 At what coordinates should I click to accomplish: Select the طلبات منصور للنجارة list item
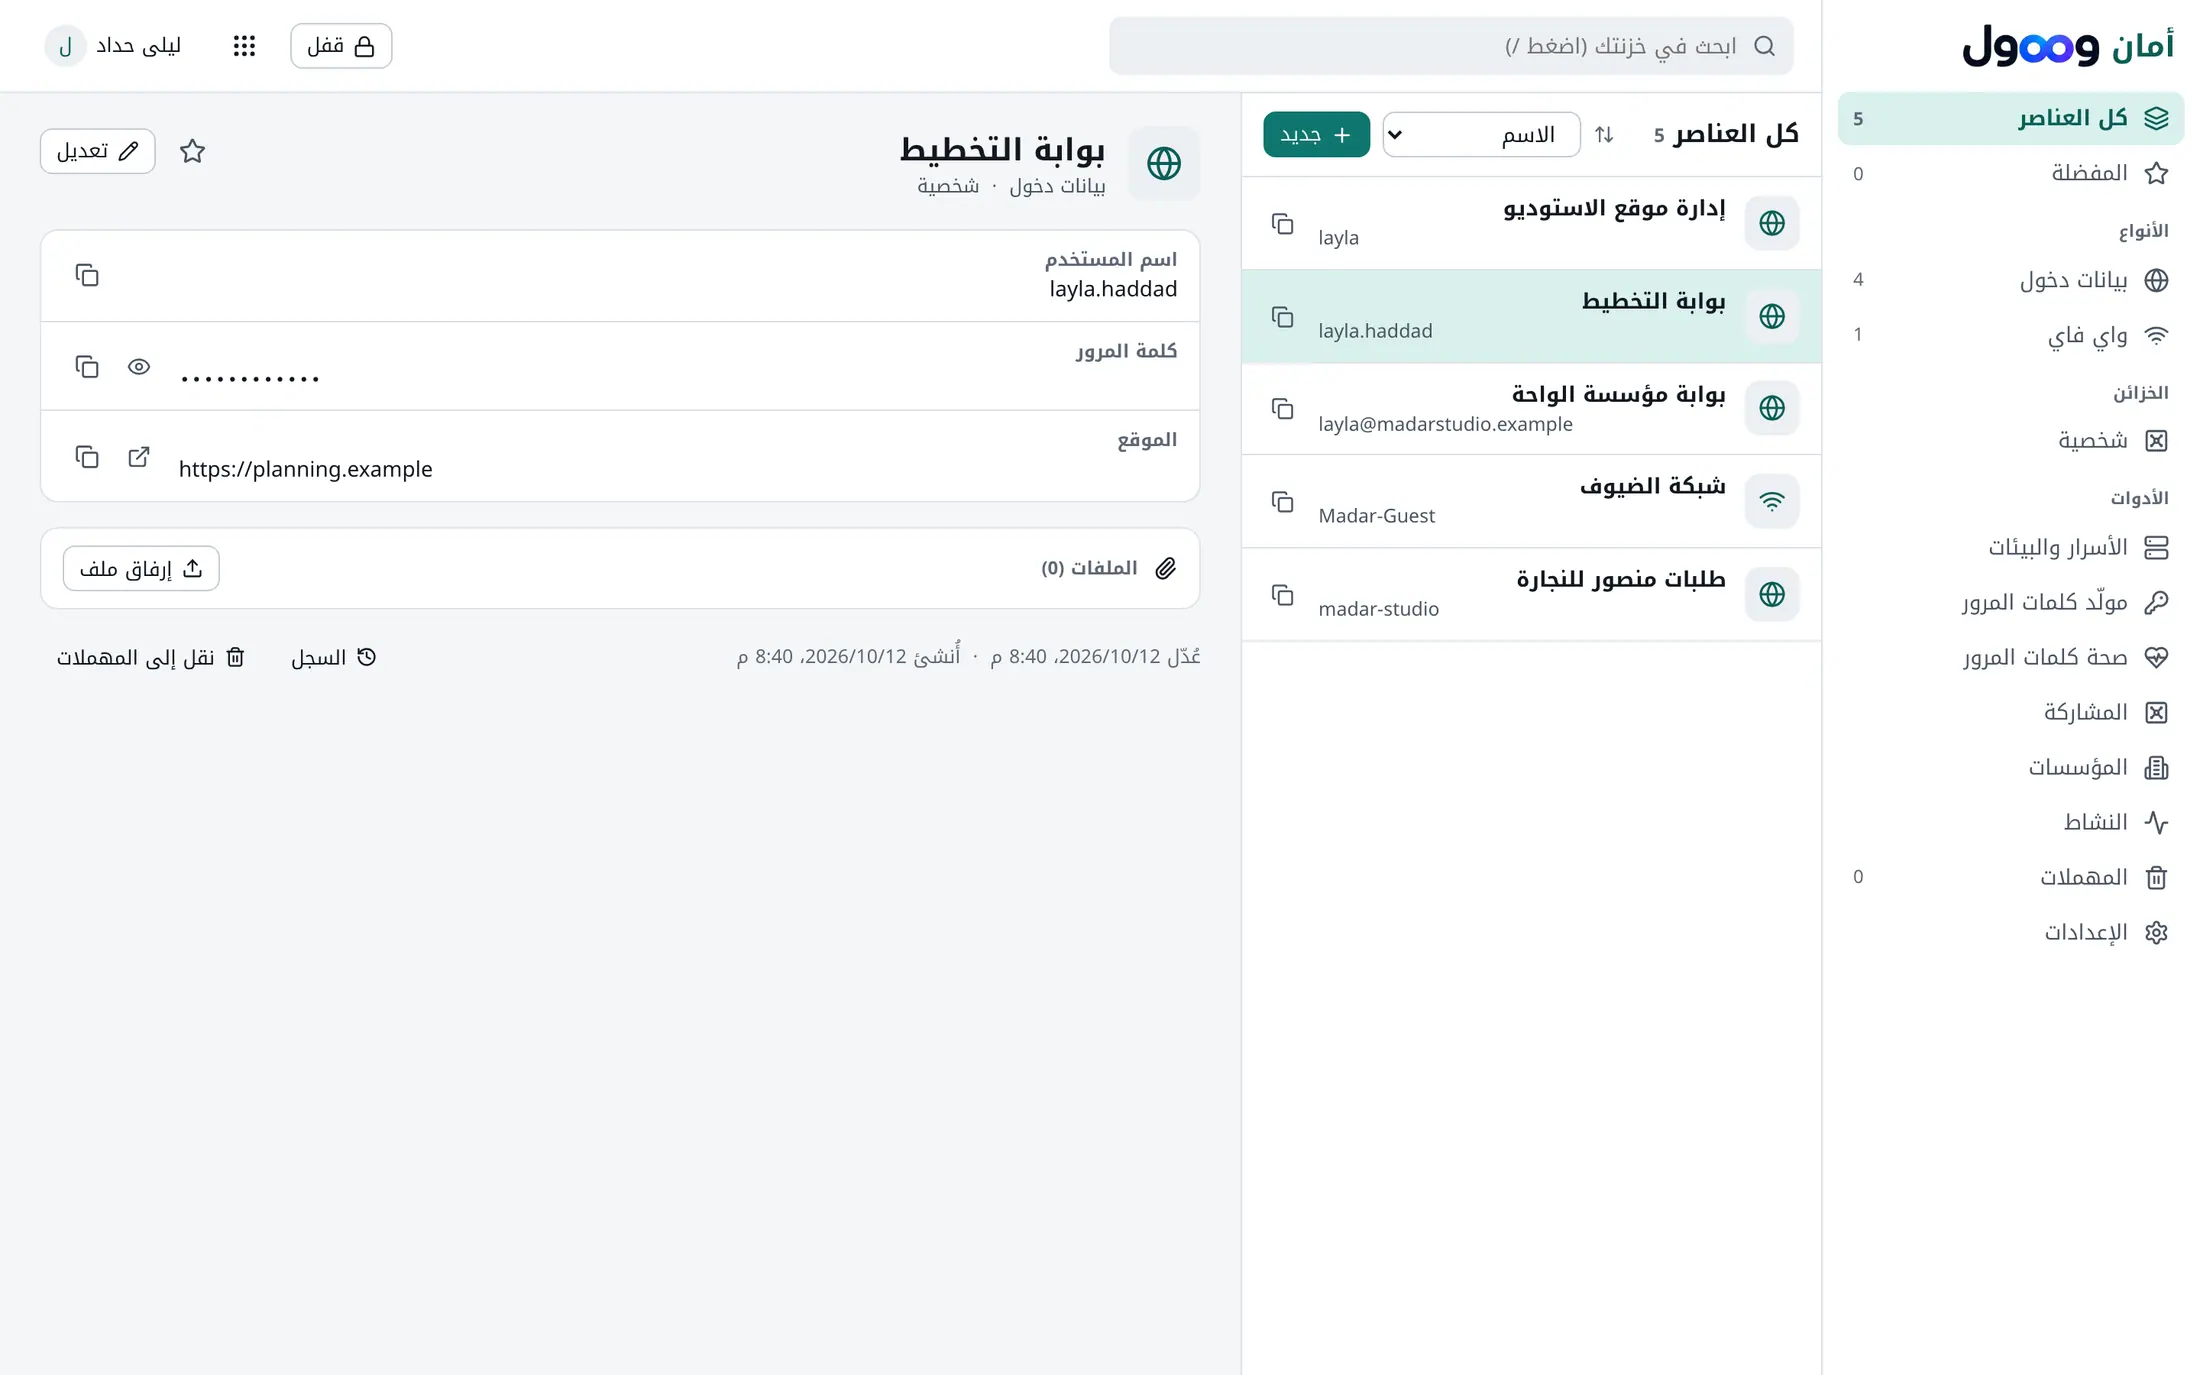[1531, 594]
